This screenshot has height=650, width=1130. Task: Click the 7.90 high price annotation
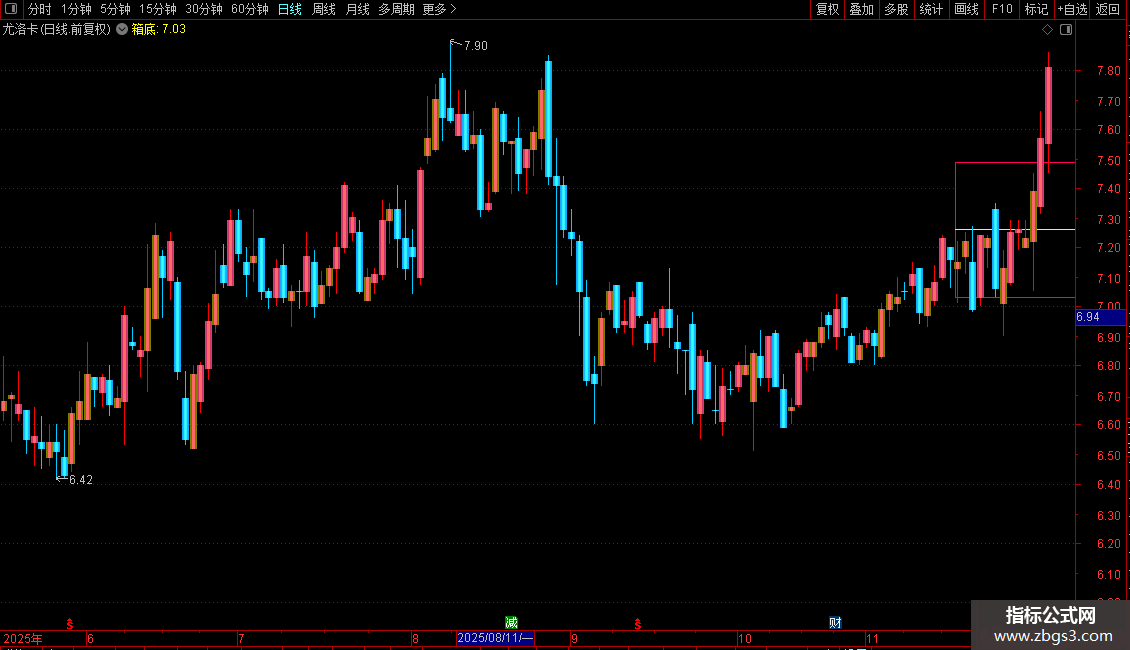coord(476,45)
